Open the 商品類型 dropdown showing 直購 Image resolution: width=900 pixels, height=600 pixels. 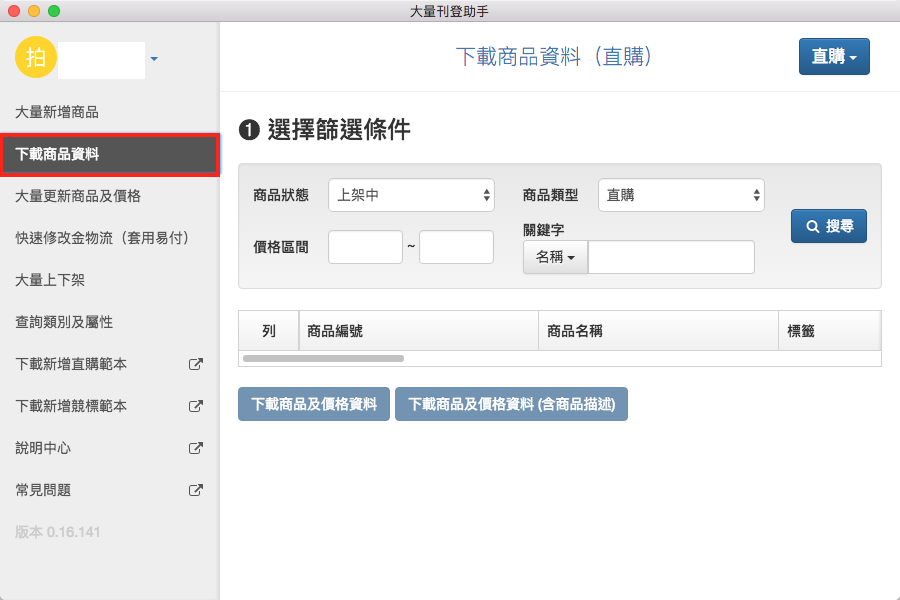pyautogui.click(x=680, y=195)
